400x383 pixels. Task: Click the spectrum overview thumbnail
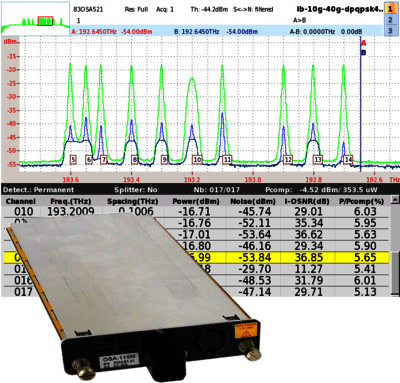click(x=35, y=18)
